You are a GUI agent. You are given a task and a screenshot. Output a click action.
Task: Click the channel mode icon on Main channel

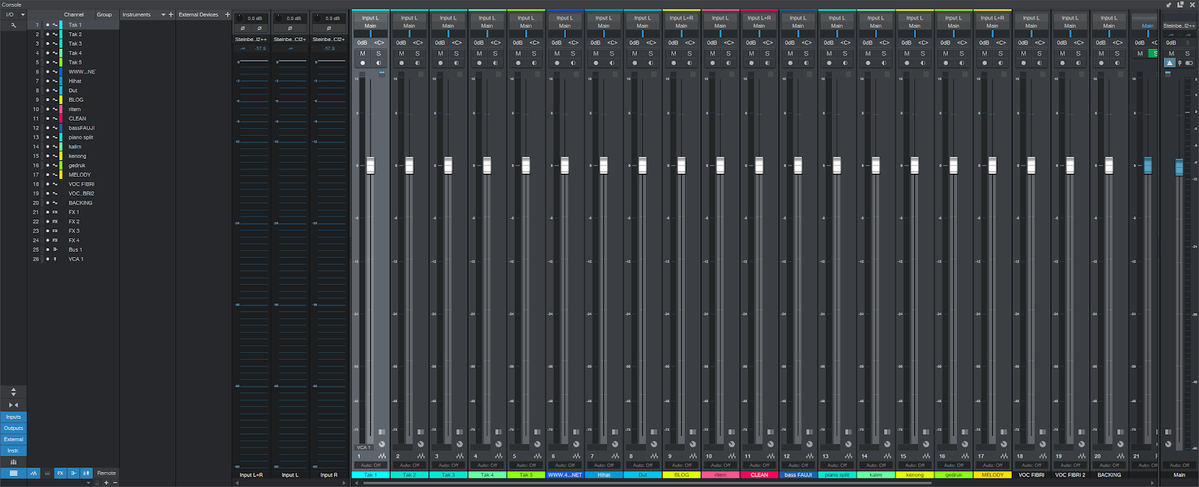(x=1189, y=63)
